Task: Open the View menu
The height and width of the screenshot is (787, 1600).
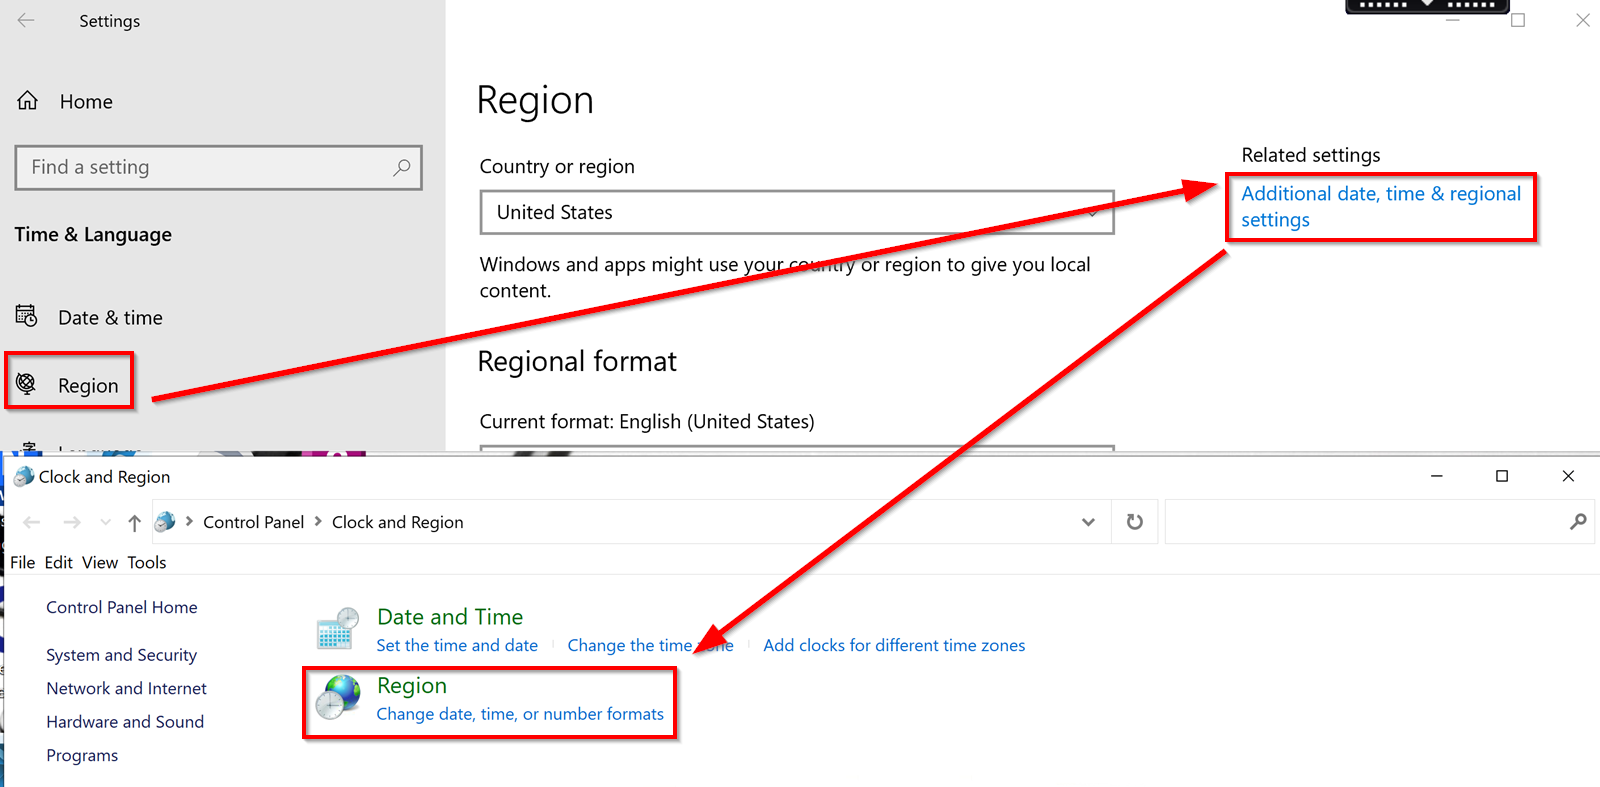Action: (x=100, y=562)
